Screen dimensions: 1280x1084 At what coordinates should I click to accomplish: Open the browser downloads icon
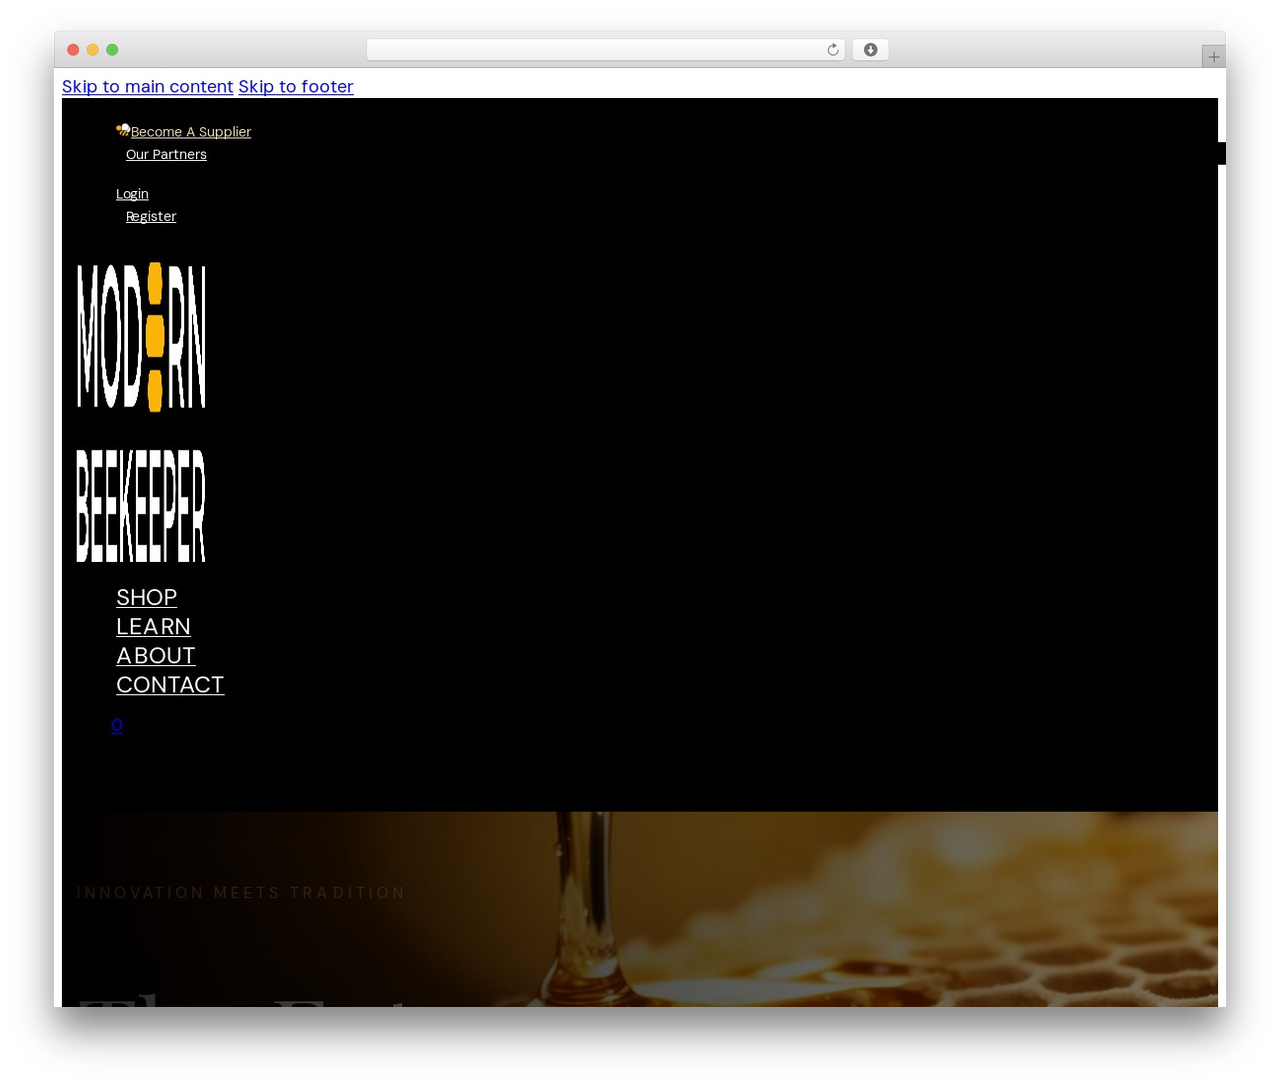click(x=870, y=50)
